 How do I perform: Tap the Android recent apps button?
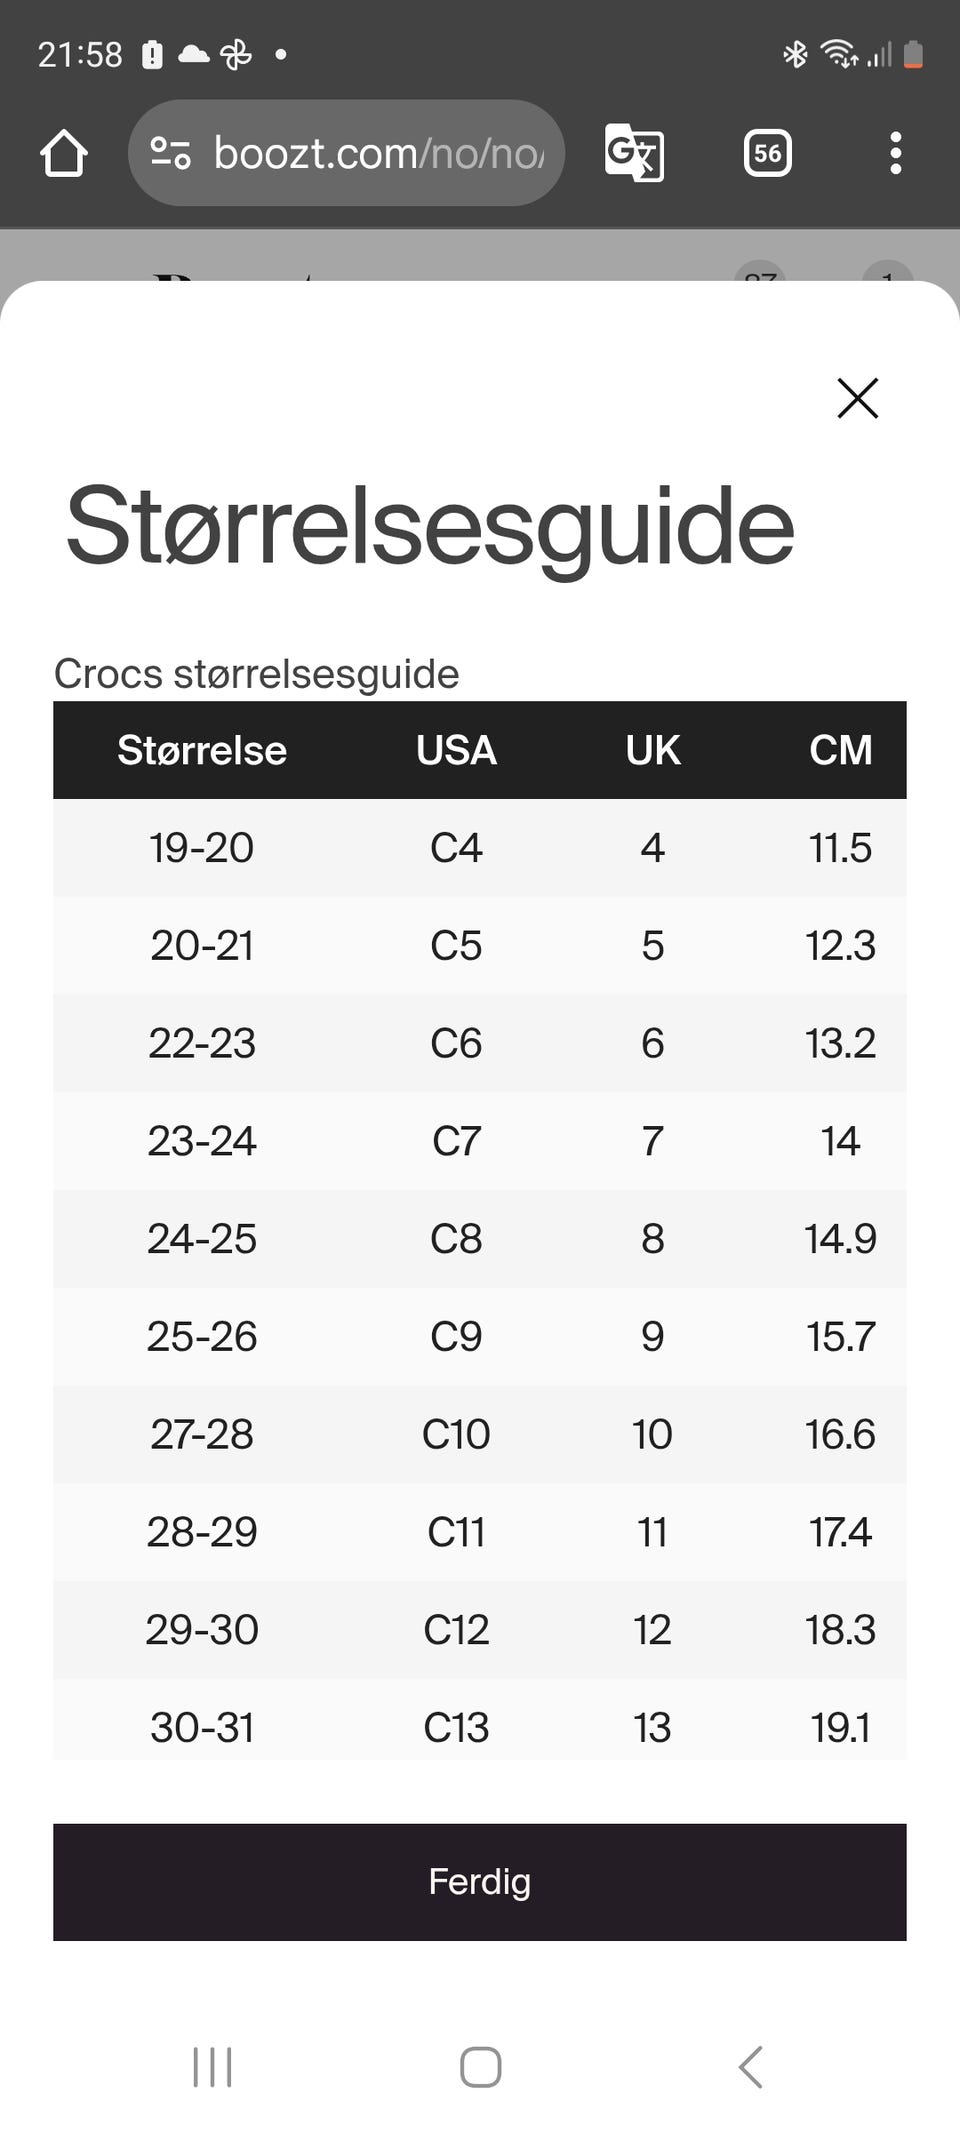(x=212, y=2066)
